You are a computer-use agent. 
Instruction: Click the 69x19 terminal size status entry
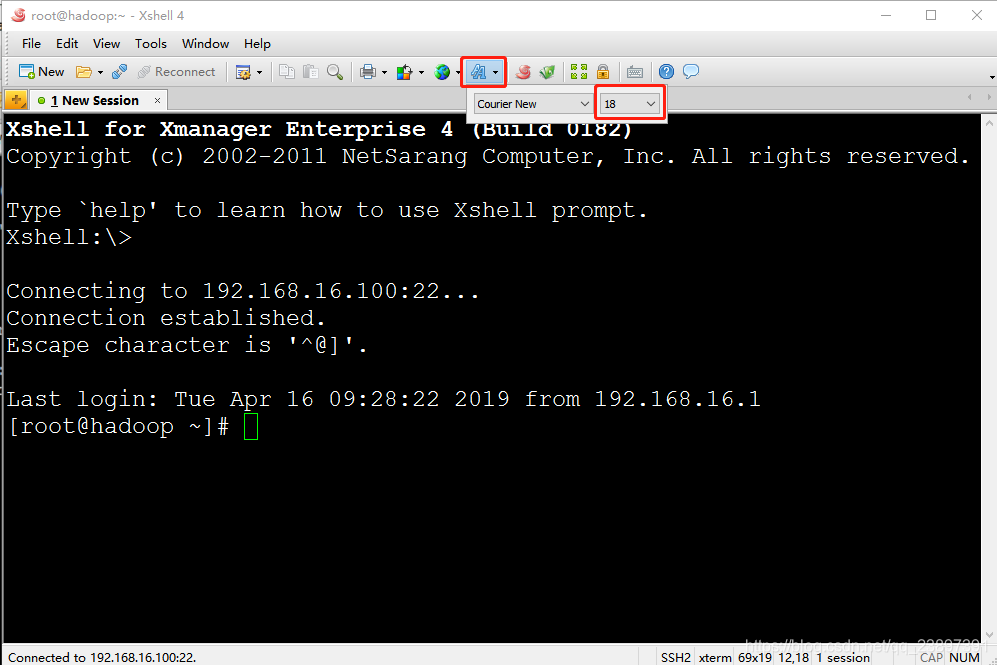(x=755, y=657)
